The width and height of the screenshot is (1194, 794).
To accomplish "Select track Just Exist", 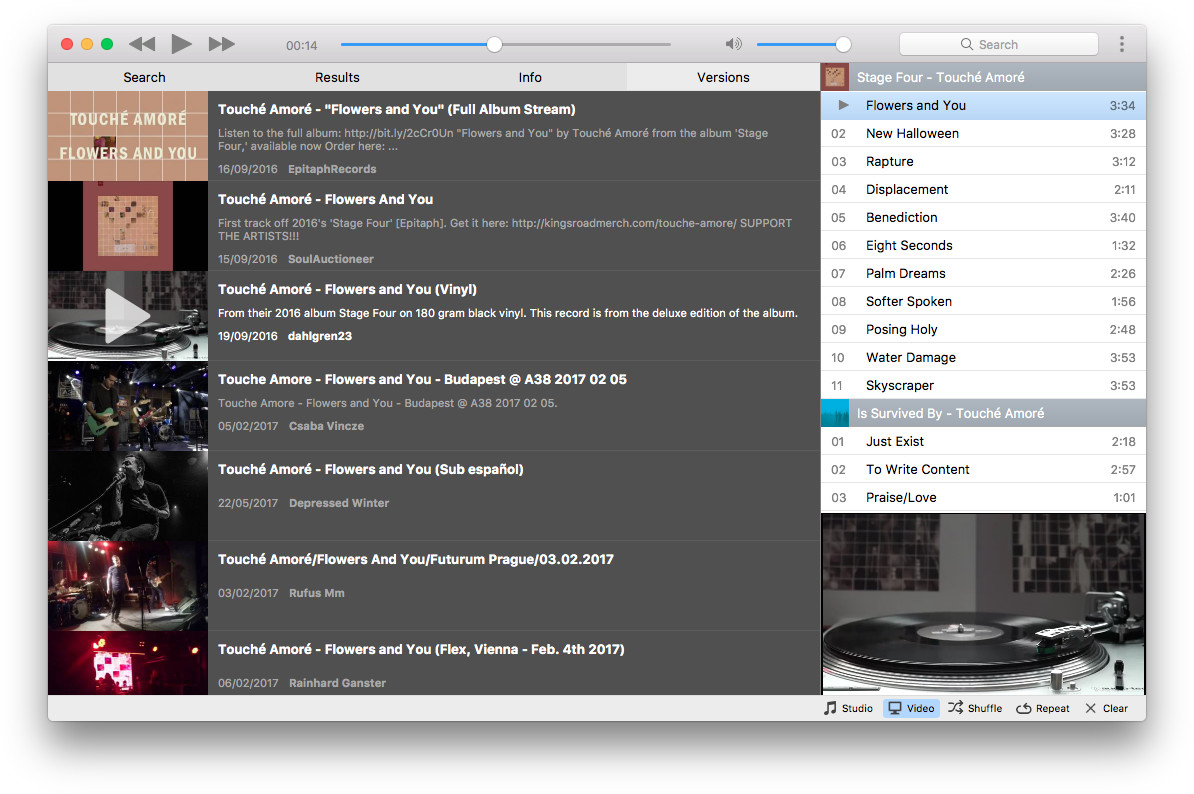I will pyautogui.click(x=983, y=442).
